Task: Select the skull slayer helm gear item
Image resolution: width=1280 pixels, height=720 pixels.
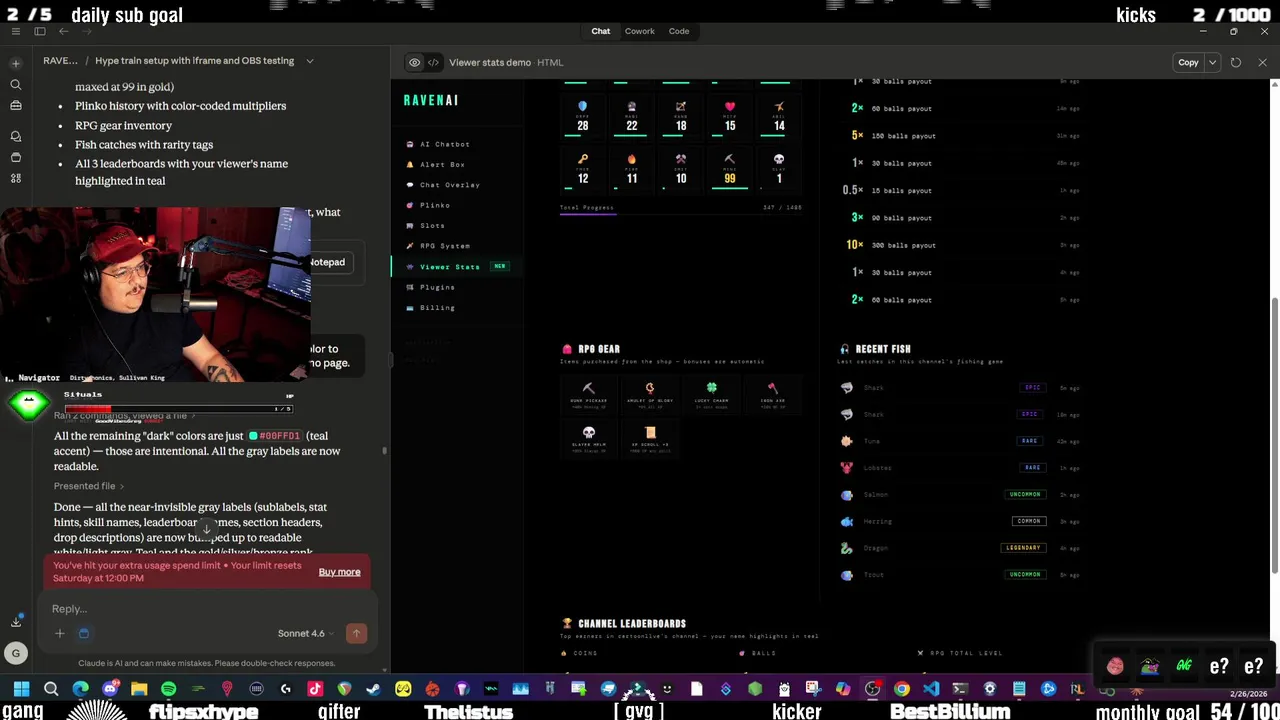Action: 588,439
